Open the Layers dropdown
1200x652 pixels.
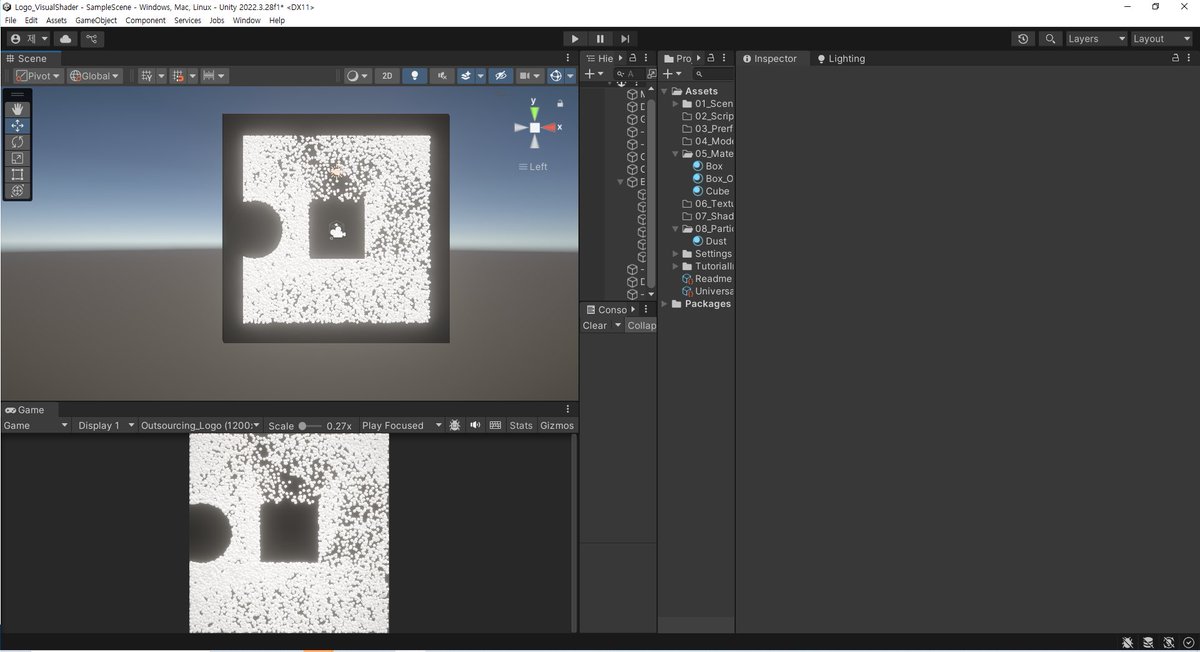click(1096, 39)
